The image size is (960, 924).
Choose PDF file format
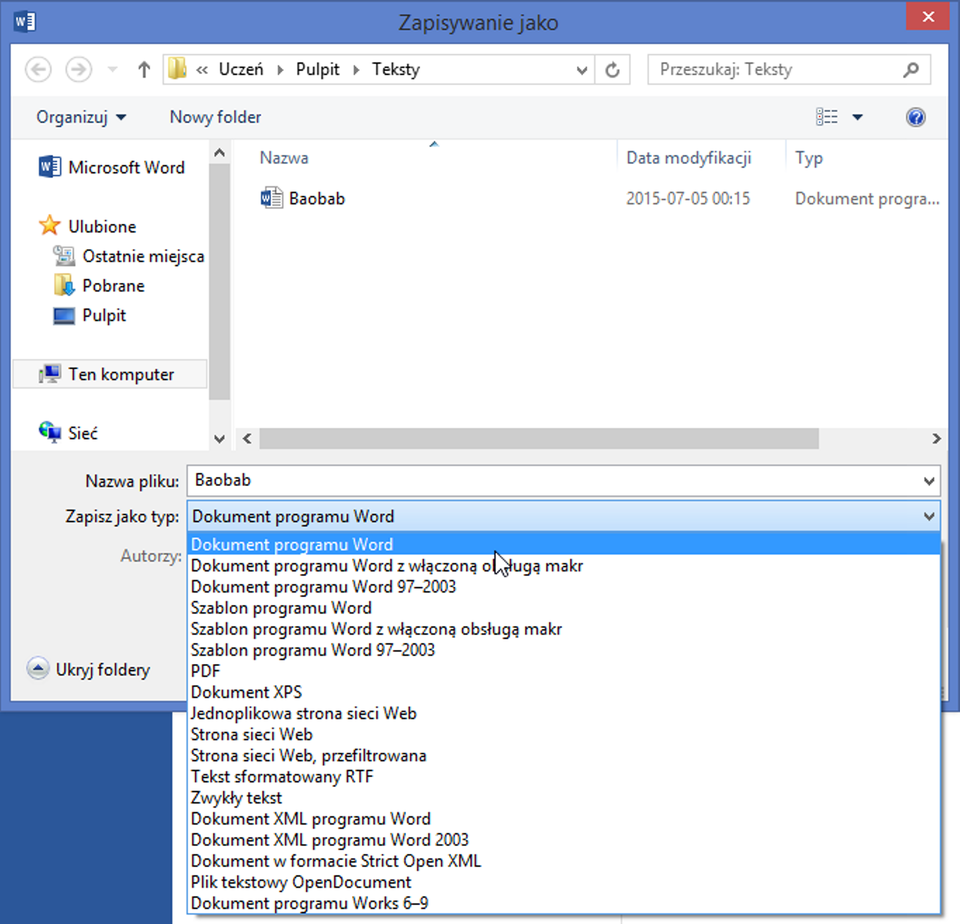pos(563,671)
